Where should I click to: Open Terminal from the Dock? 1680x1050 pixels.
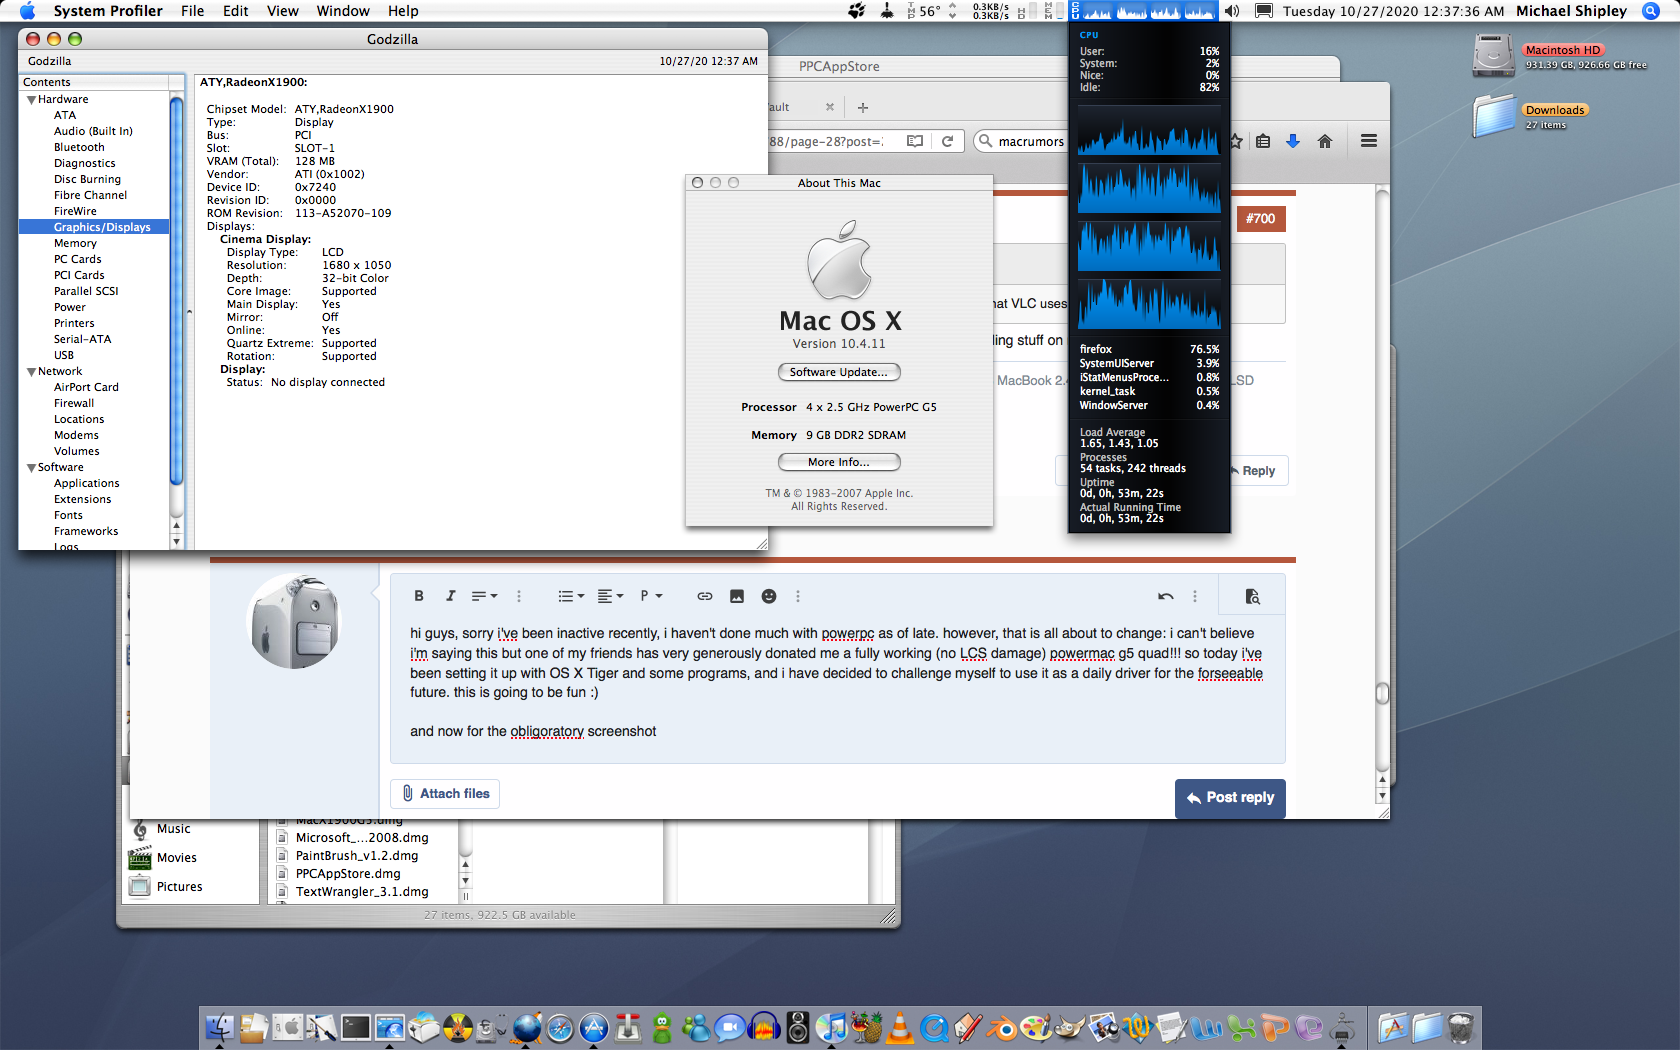click(356, 1027)
